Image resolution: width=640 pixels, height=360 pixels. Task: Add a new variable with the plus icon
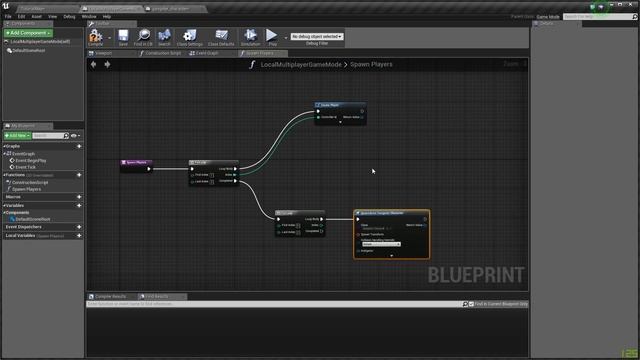(79, 206)
